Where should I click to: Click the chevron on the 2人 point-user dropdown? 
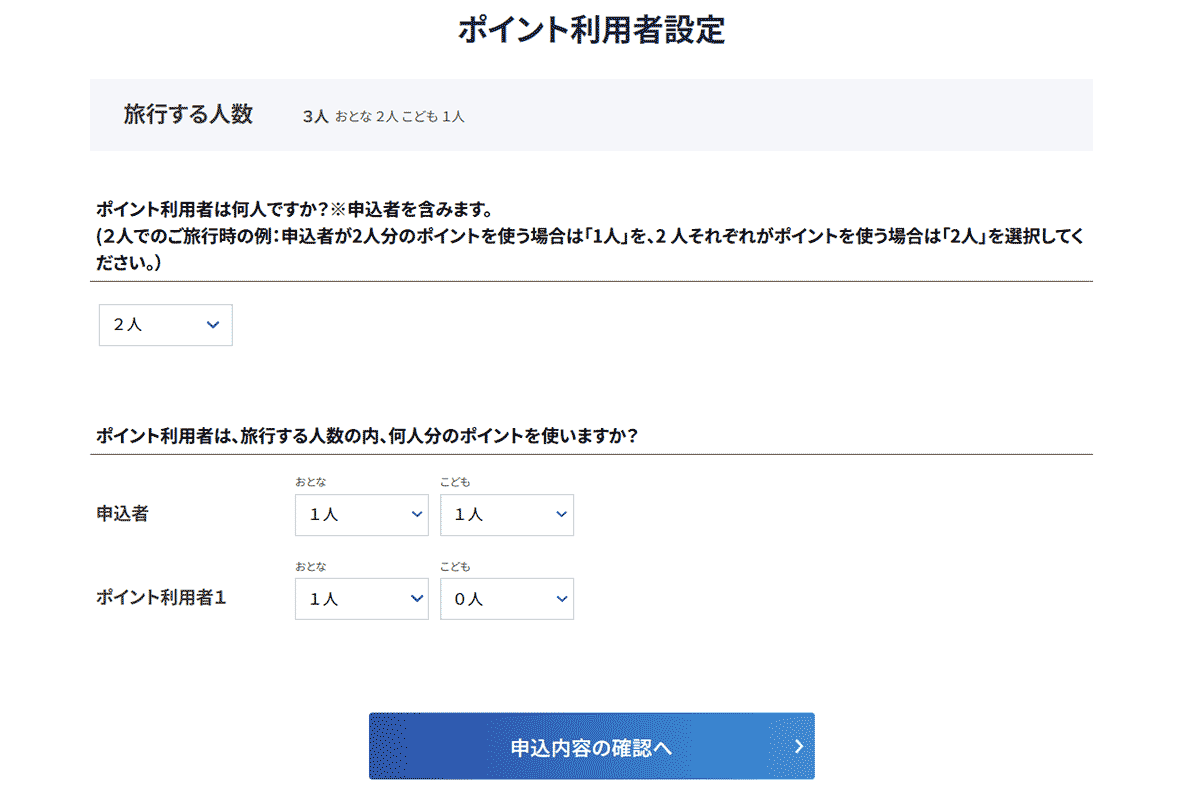(x=212, y=325)
